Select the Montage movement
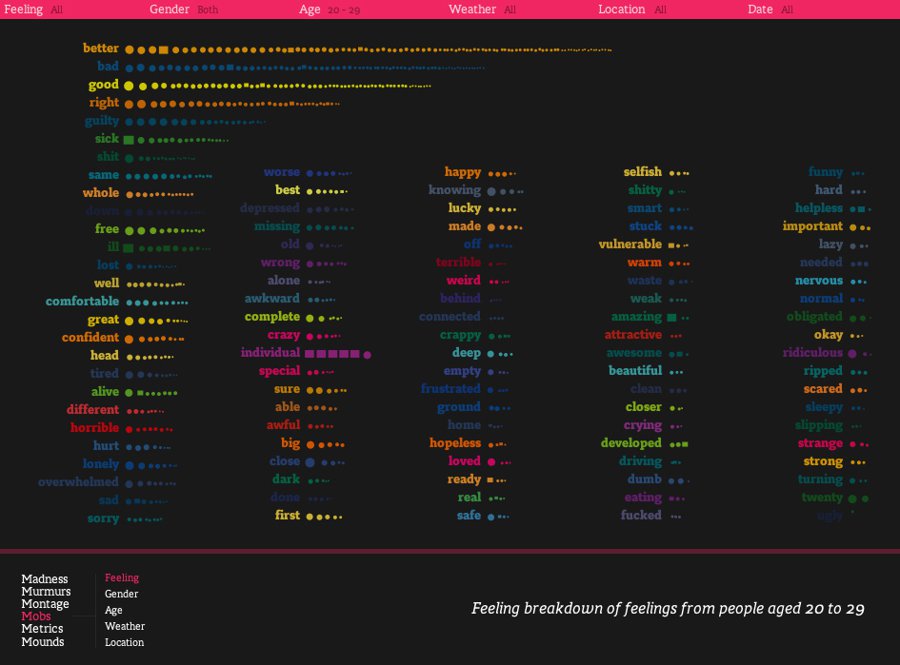900x665 pixels. coord(46,604)
